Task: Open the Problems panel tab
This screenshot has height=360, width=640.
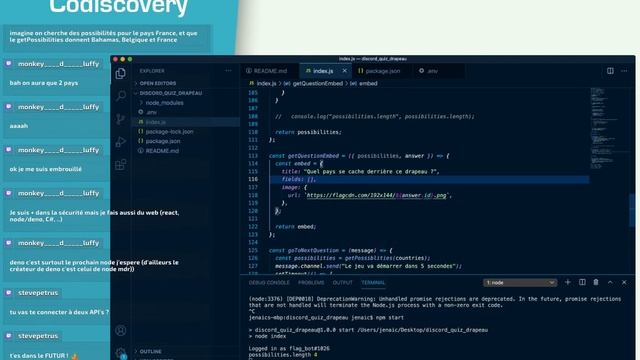Action: tap(311, 282)
